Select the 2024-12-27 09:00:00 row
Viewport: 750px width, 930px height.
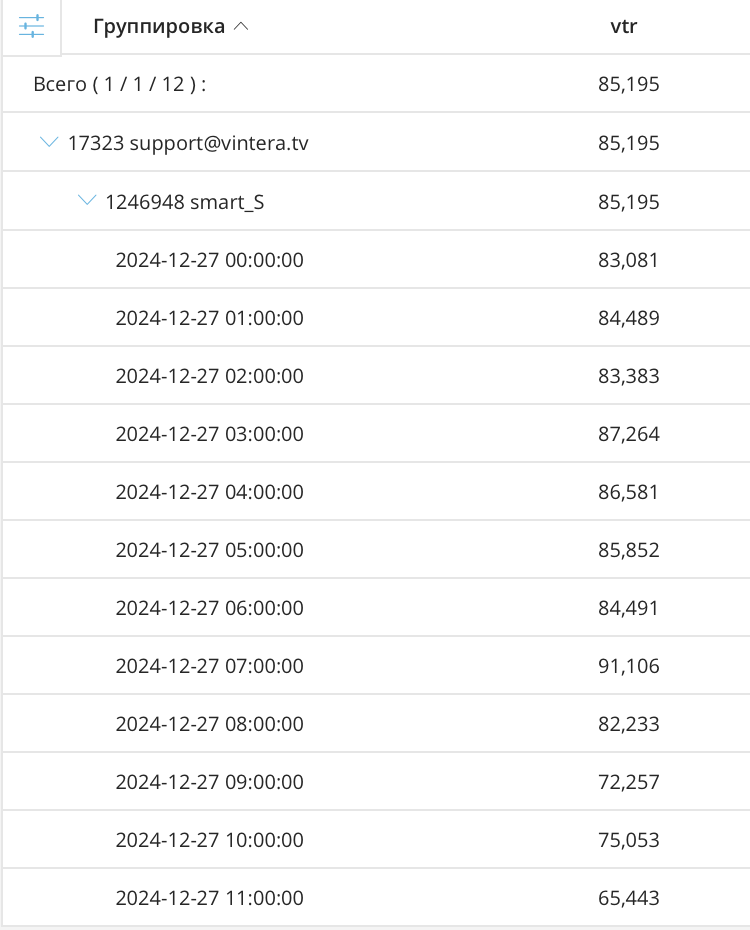[x=209, y=783]
